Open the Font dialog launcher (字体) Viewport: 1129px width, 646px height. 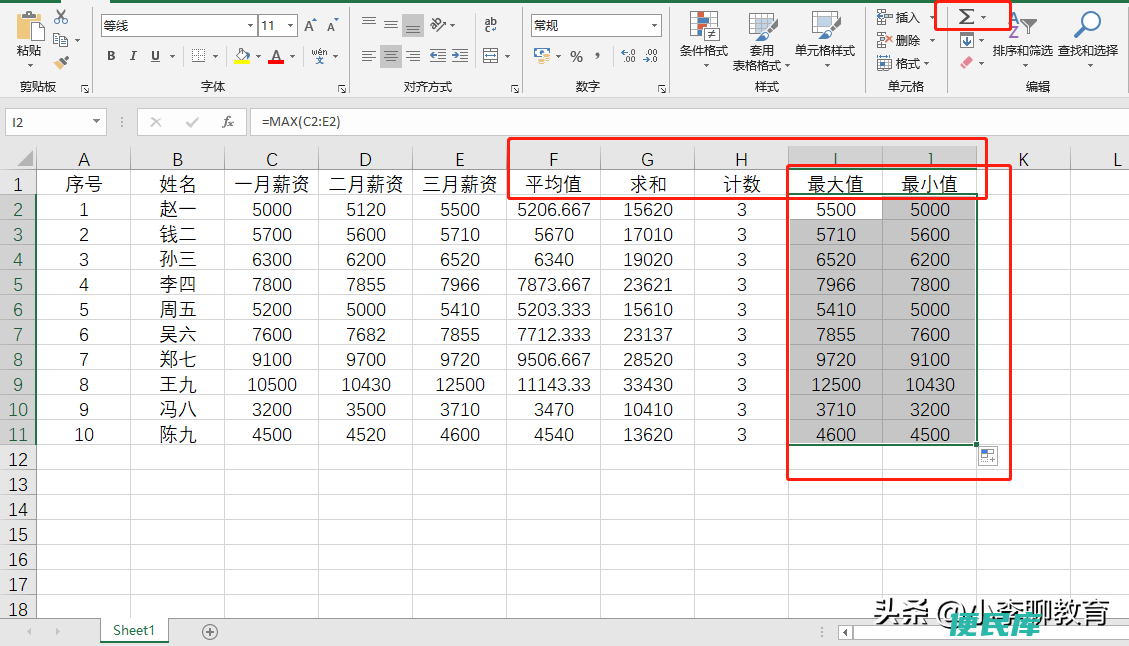[x=341, y=89]
